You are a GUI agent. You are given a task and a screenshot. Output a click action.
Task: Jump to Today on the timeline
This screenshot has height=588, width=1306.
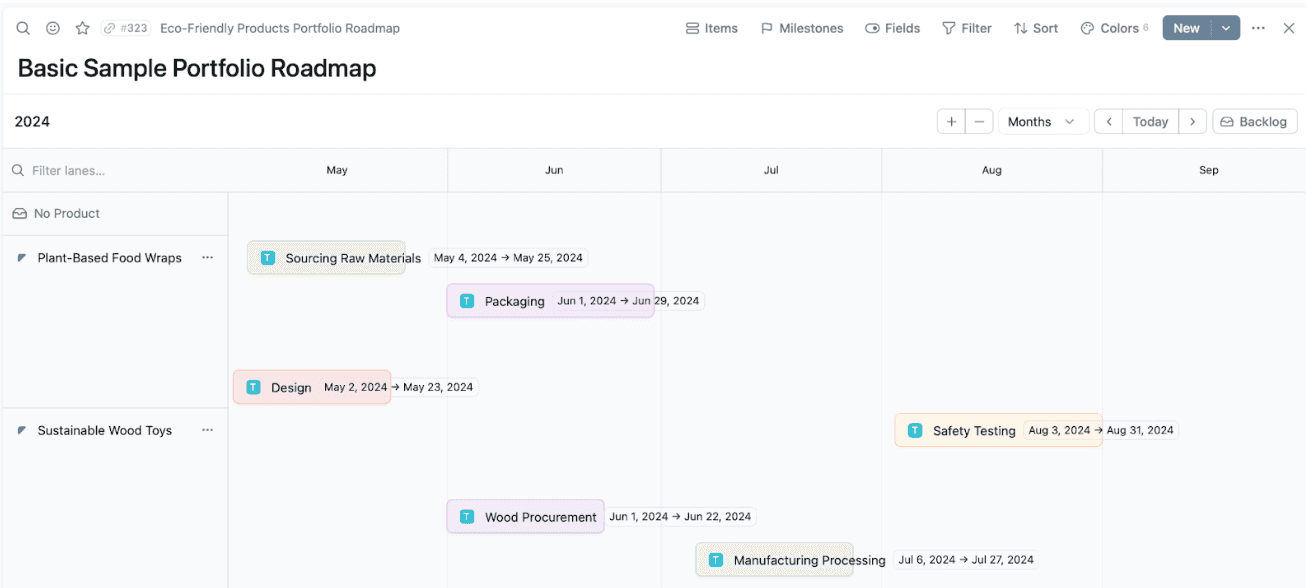(1150, 121)
